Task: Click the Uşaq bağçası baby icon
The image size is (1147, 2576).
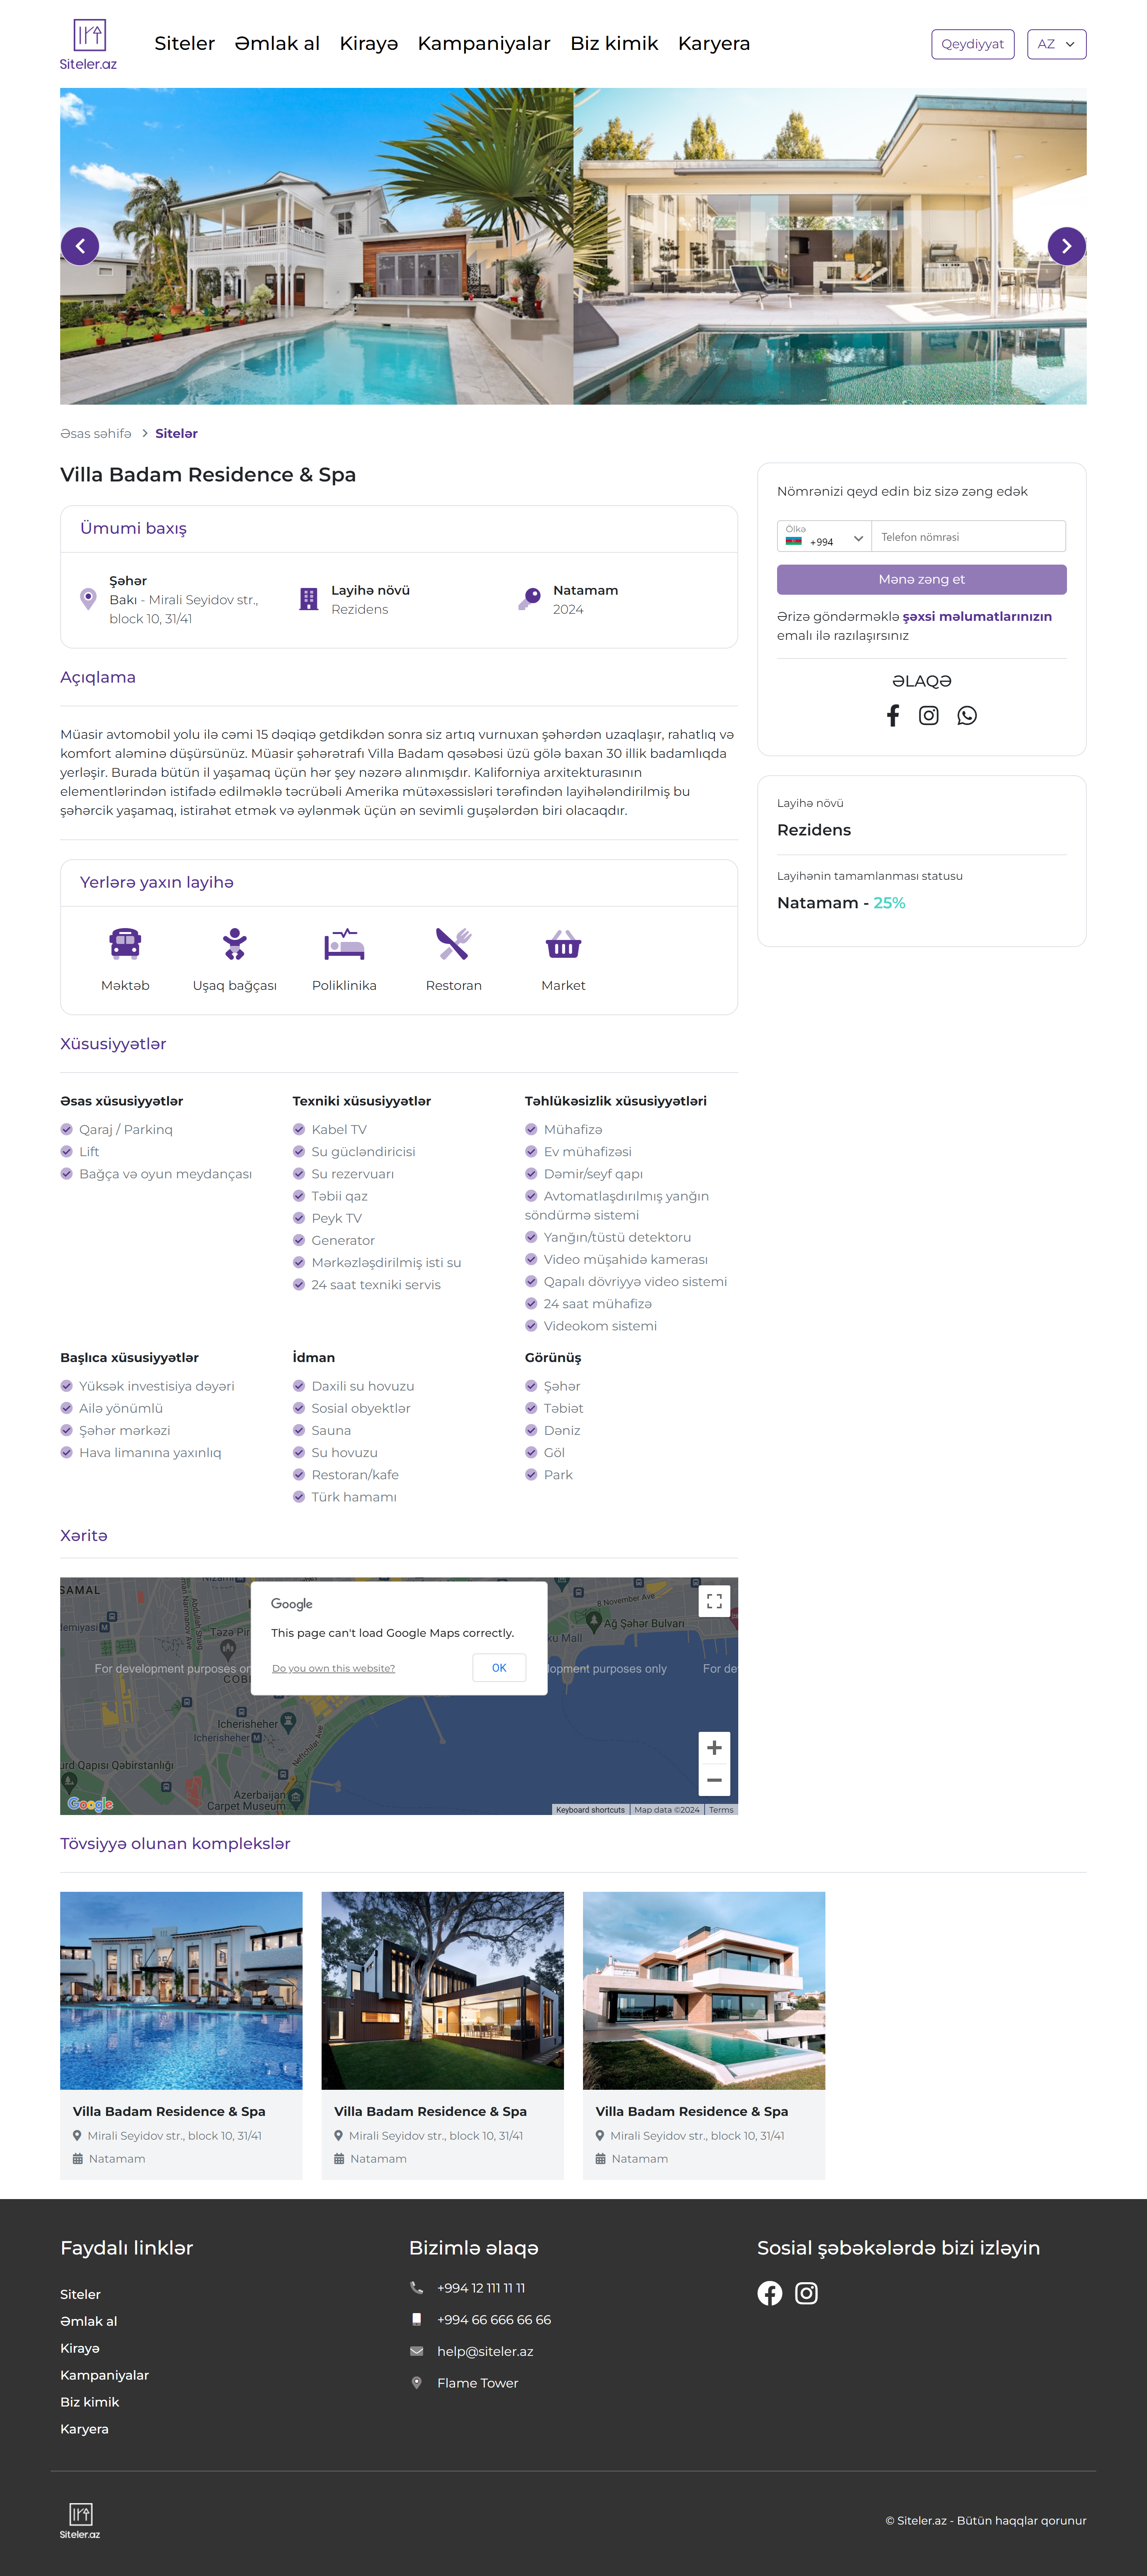Action: pos(234,943)
